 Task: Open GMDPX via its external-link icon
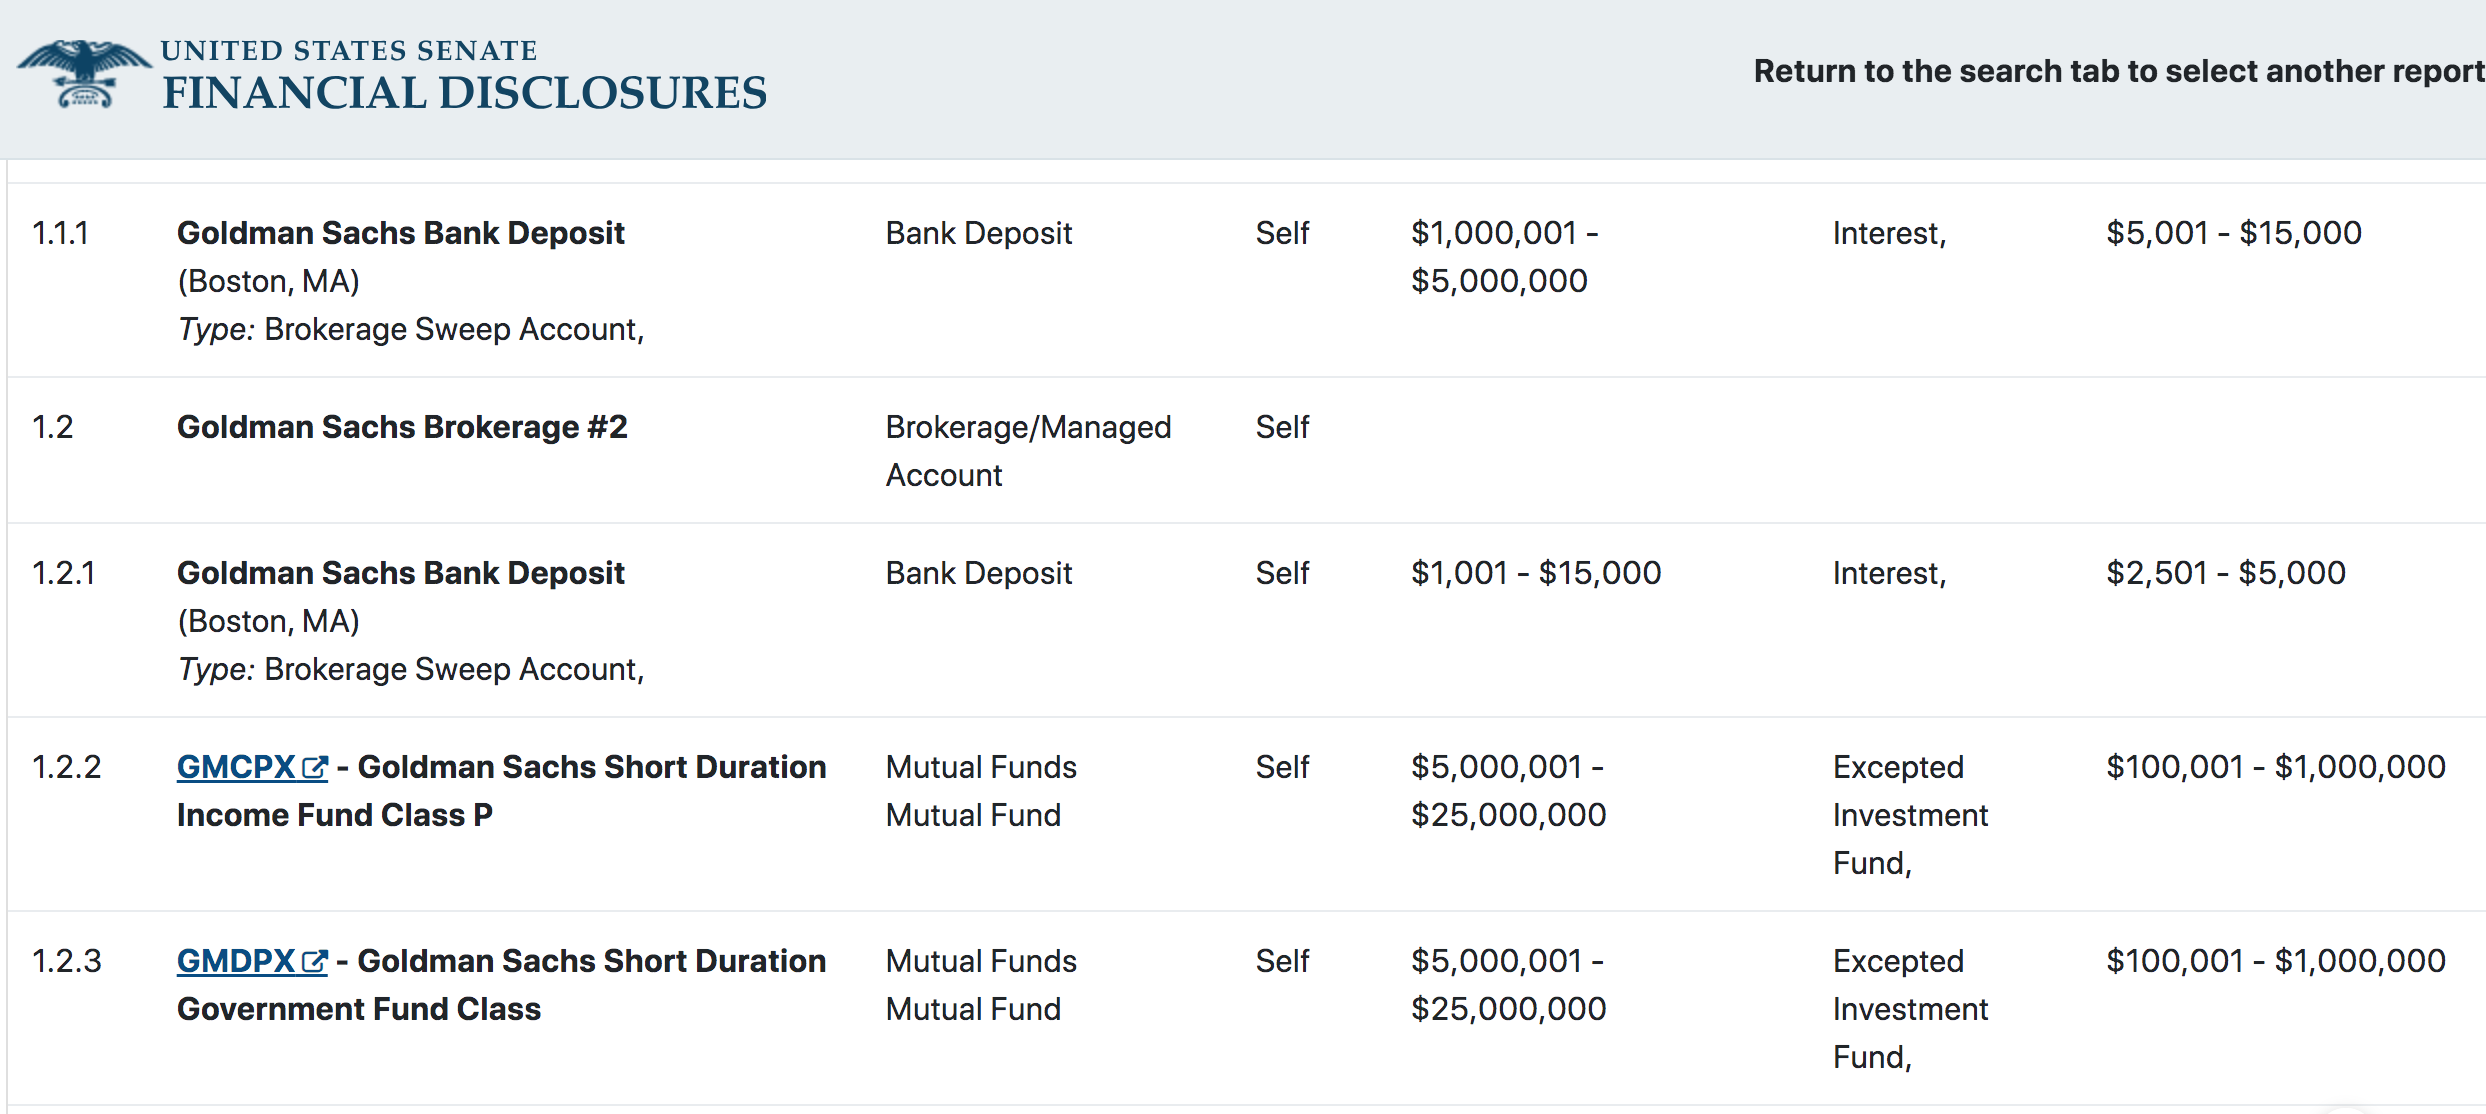[x=314, y=960]
